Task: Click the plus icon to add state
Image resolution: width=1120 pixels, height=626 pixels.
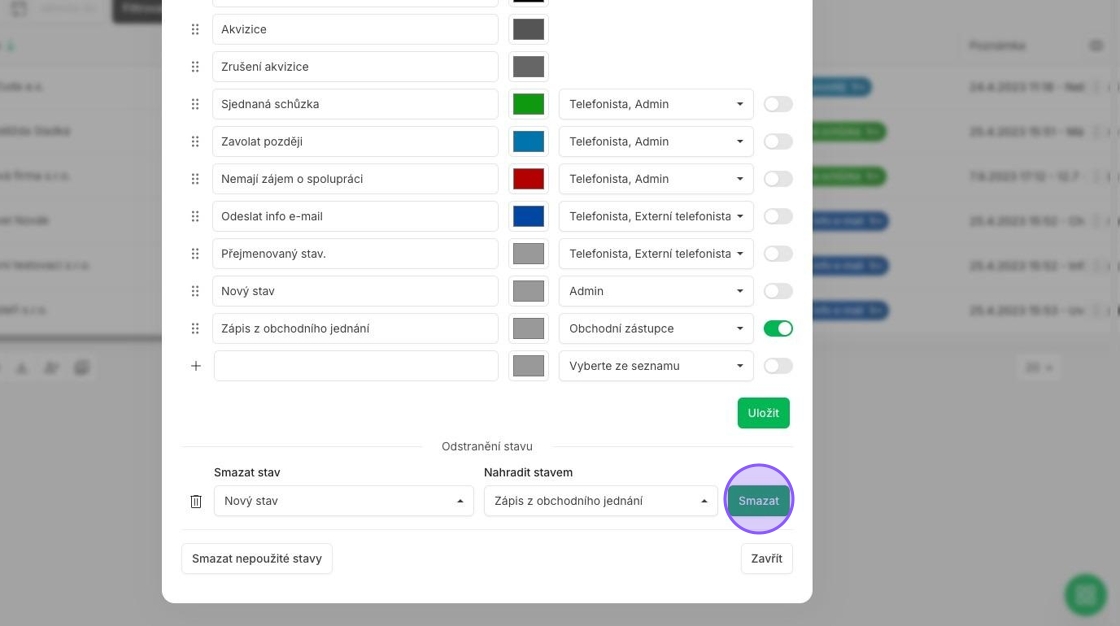Action: (x=196, y=366)
